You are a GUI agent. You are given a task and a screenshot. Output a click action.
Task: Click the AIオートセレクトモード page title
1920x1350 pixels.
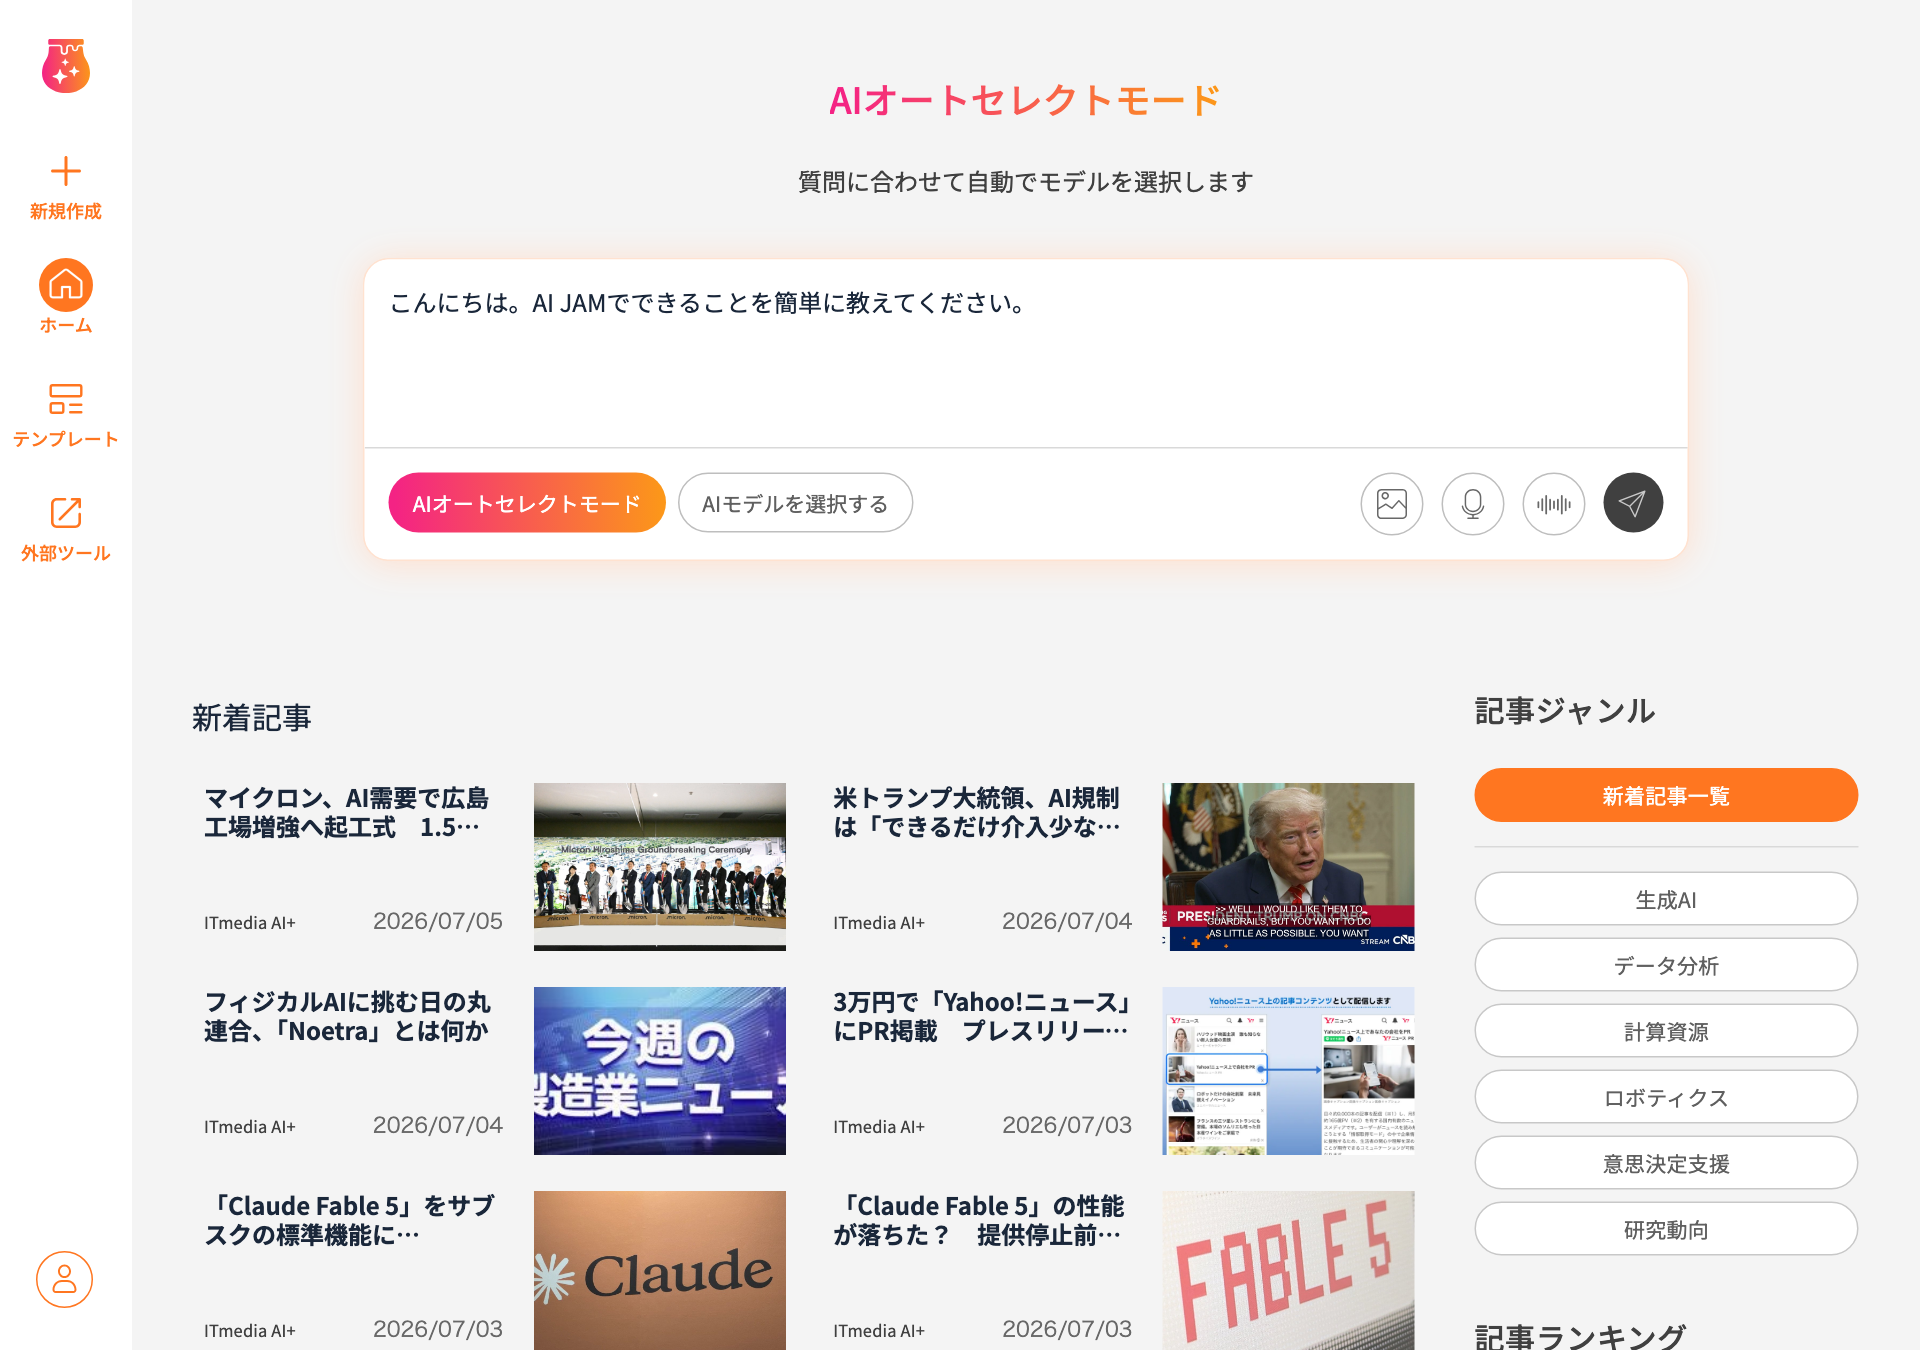(1025, 100)
